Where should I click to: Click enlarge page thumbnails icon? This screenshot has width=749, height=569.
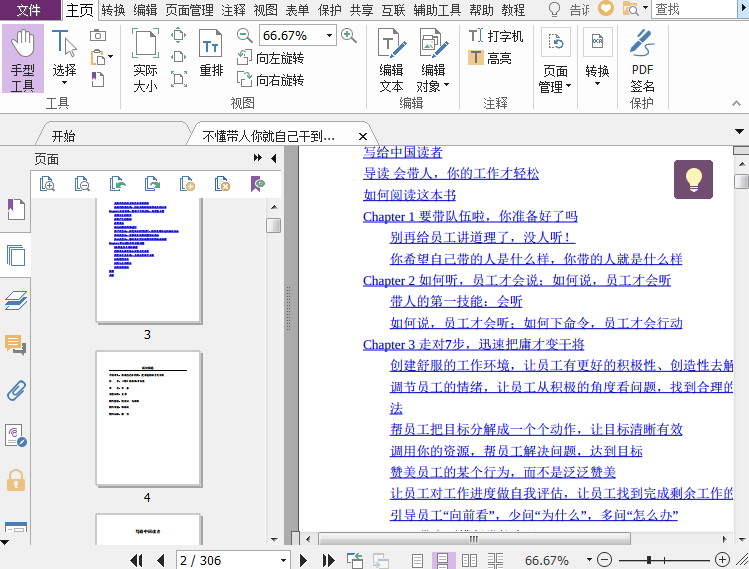(x=47, y=184)
